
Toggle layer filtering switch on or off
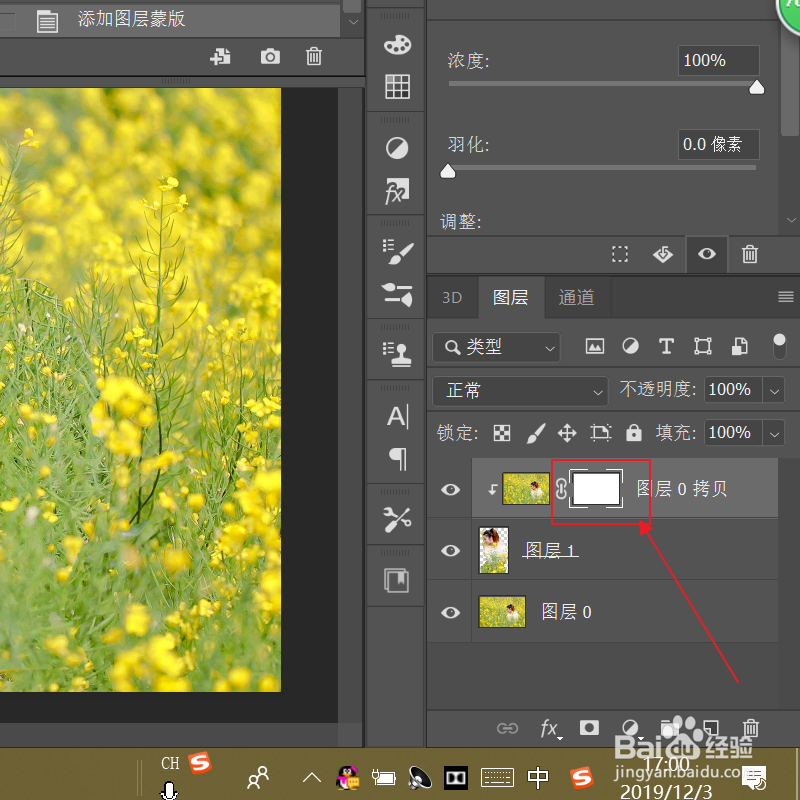click(x=780, y=346)
